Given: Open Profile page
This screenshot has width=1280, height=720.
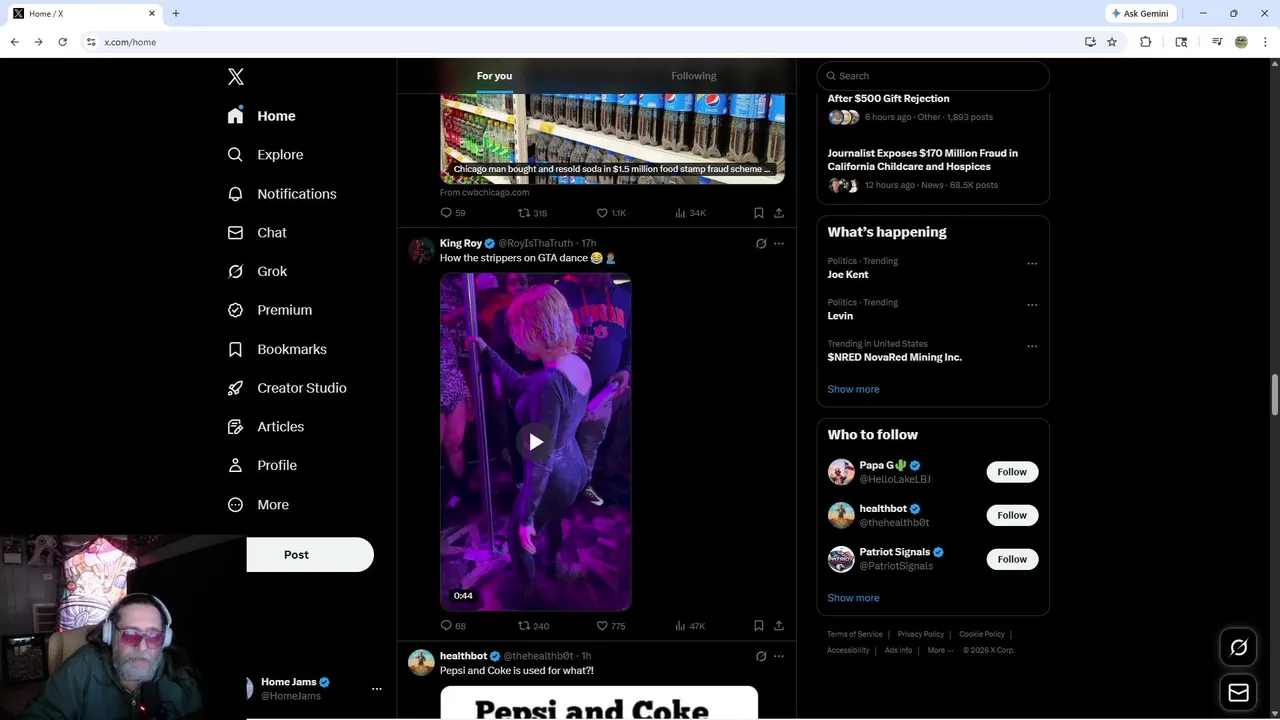Looking at the screenshot, I should 262,465.
